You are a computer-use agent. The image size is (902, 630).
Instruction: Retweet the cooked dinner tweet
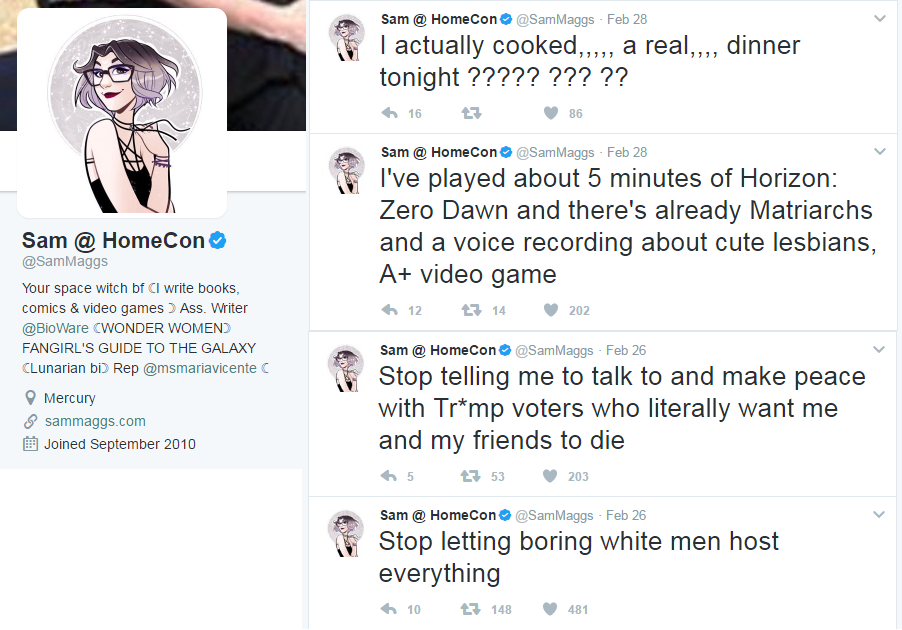coord(471,113)
